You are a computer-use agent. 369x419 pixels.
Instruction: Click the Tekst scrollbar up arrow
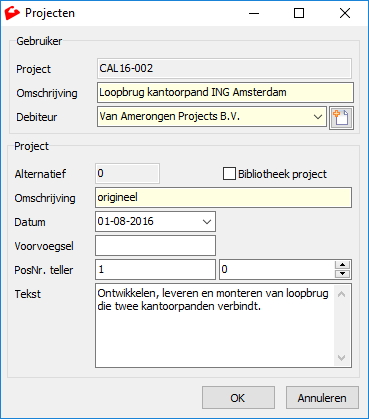tap(342, 294)
